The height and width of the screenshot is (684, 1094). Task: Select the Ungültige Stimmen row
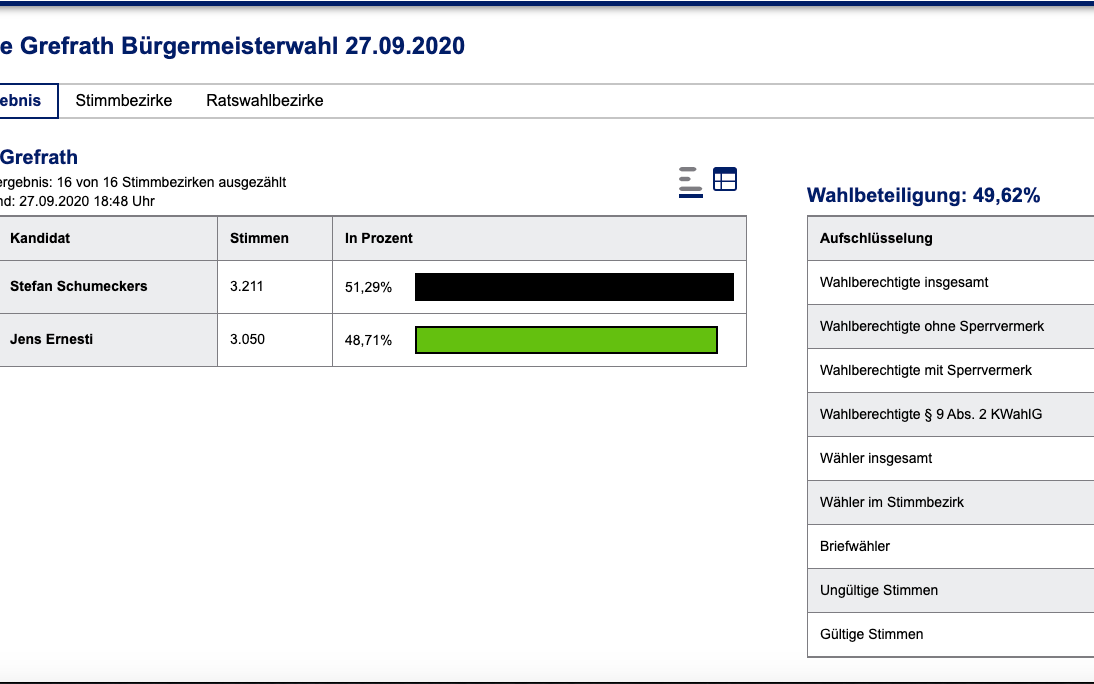click(879, 591)
